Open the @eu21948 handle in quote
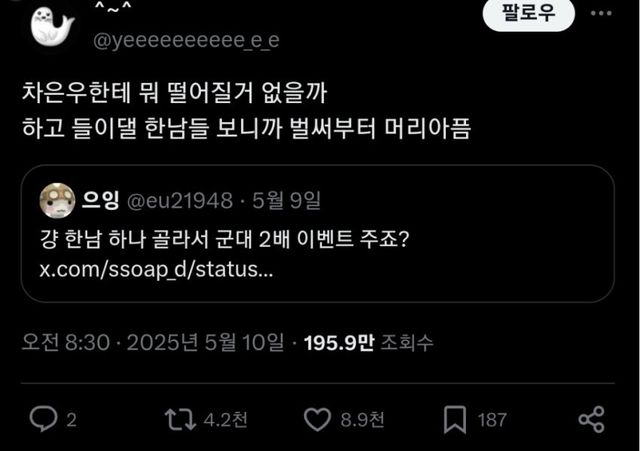This screenshot has width=640, height=451. click(x=180, y=200)
